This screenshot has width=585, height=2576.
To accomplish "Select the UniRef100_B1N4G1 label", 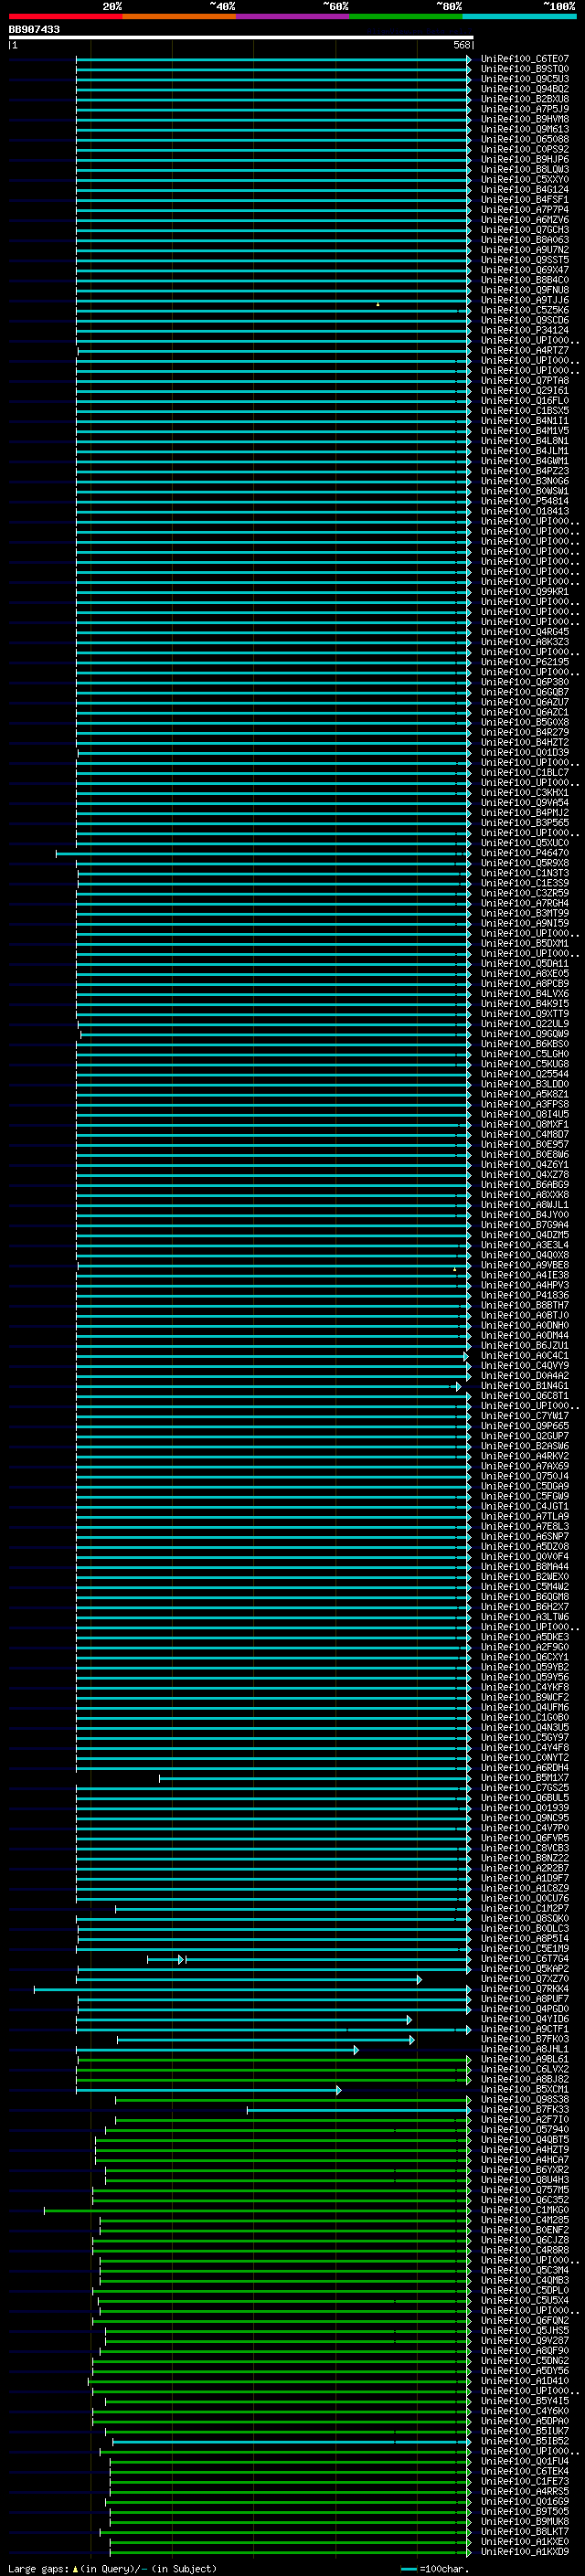I will [x=524, y=1386].
